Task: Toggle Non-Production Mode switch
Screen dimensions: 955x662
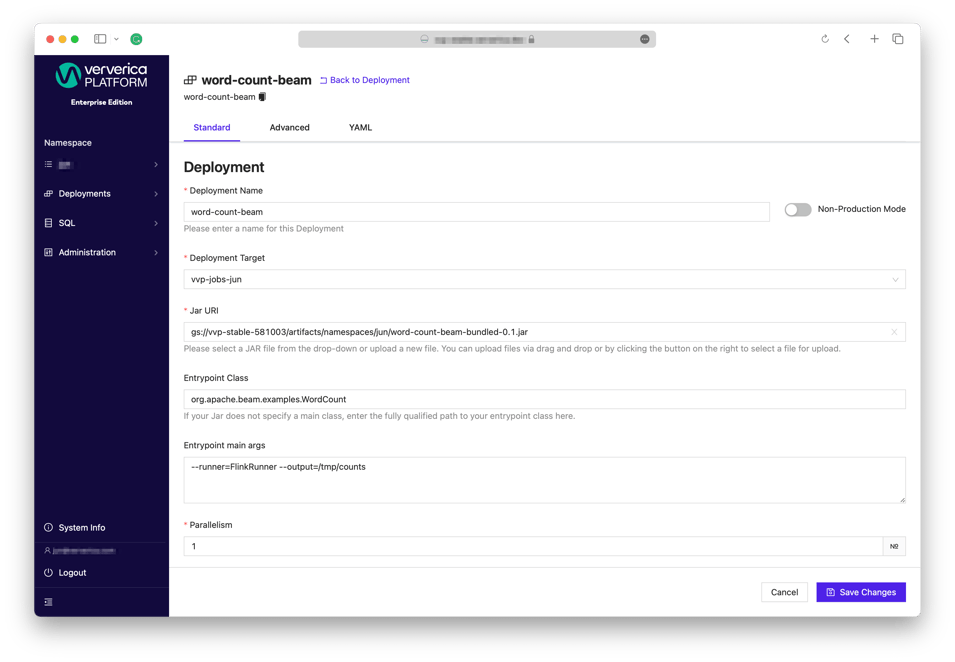Action: 798,210
